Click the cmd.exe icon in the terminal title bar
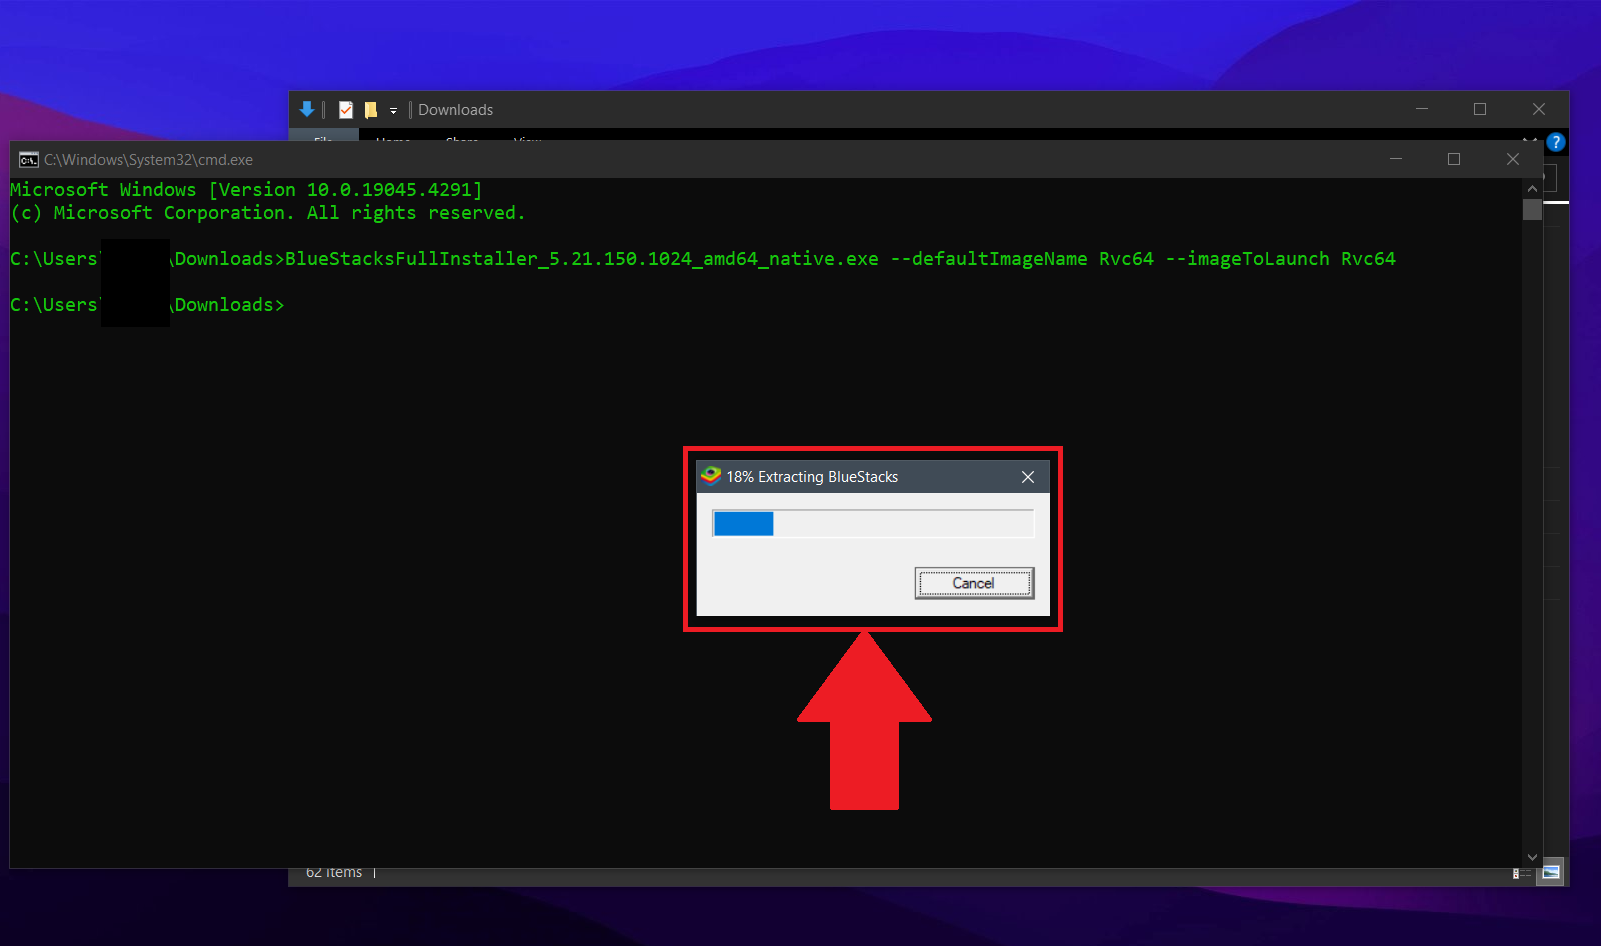This screenshot has width=1601, height=946. pos(27,159)
